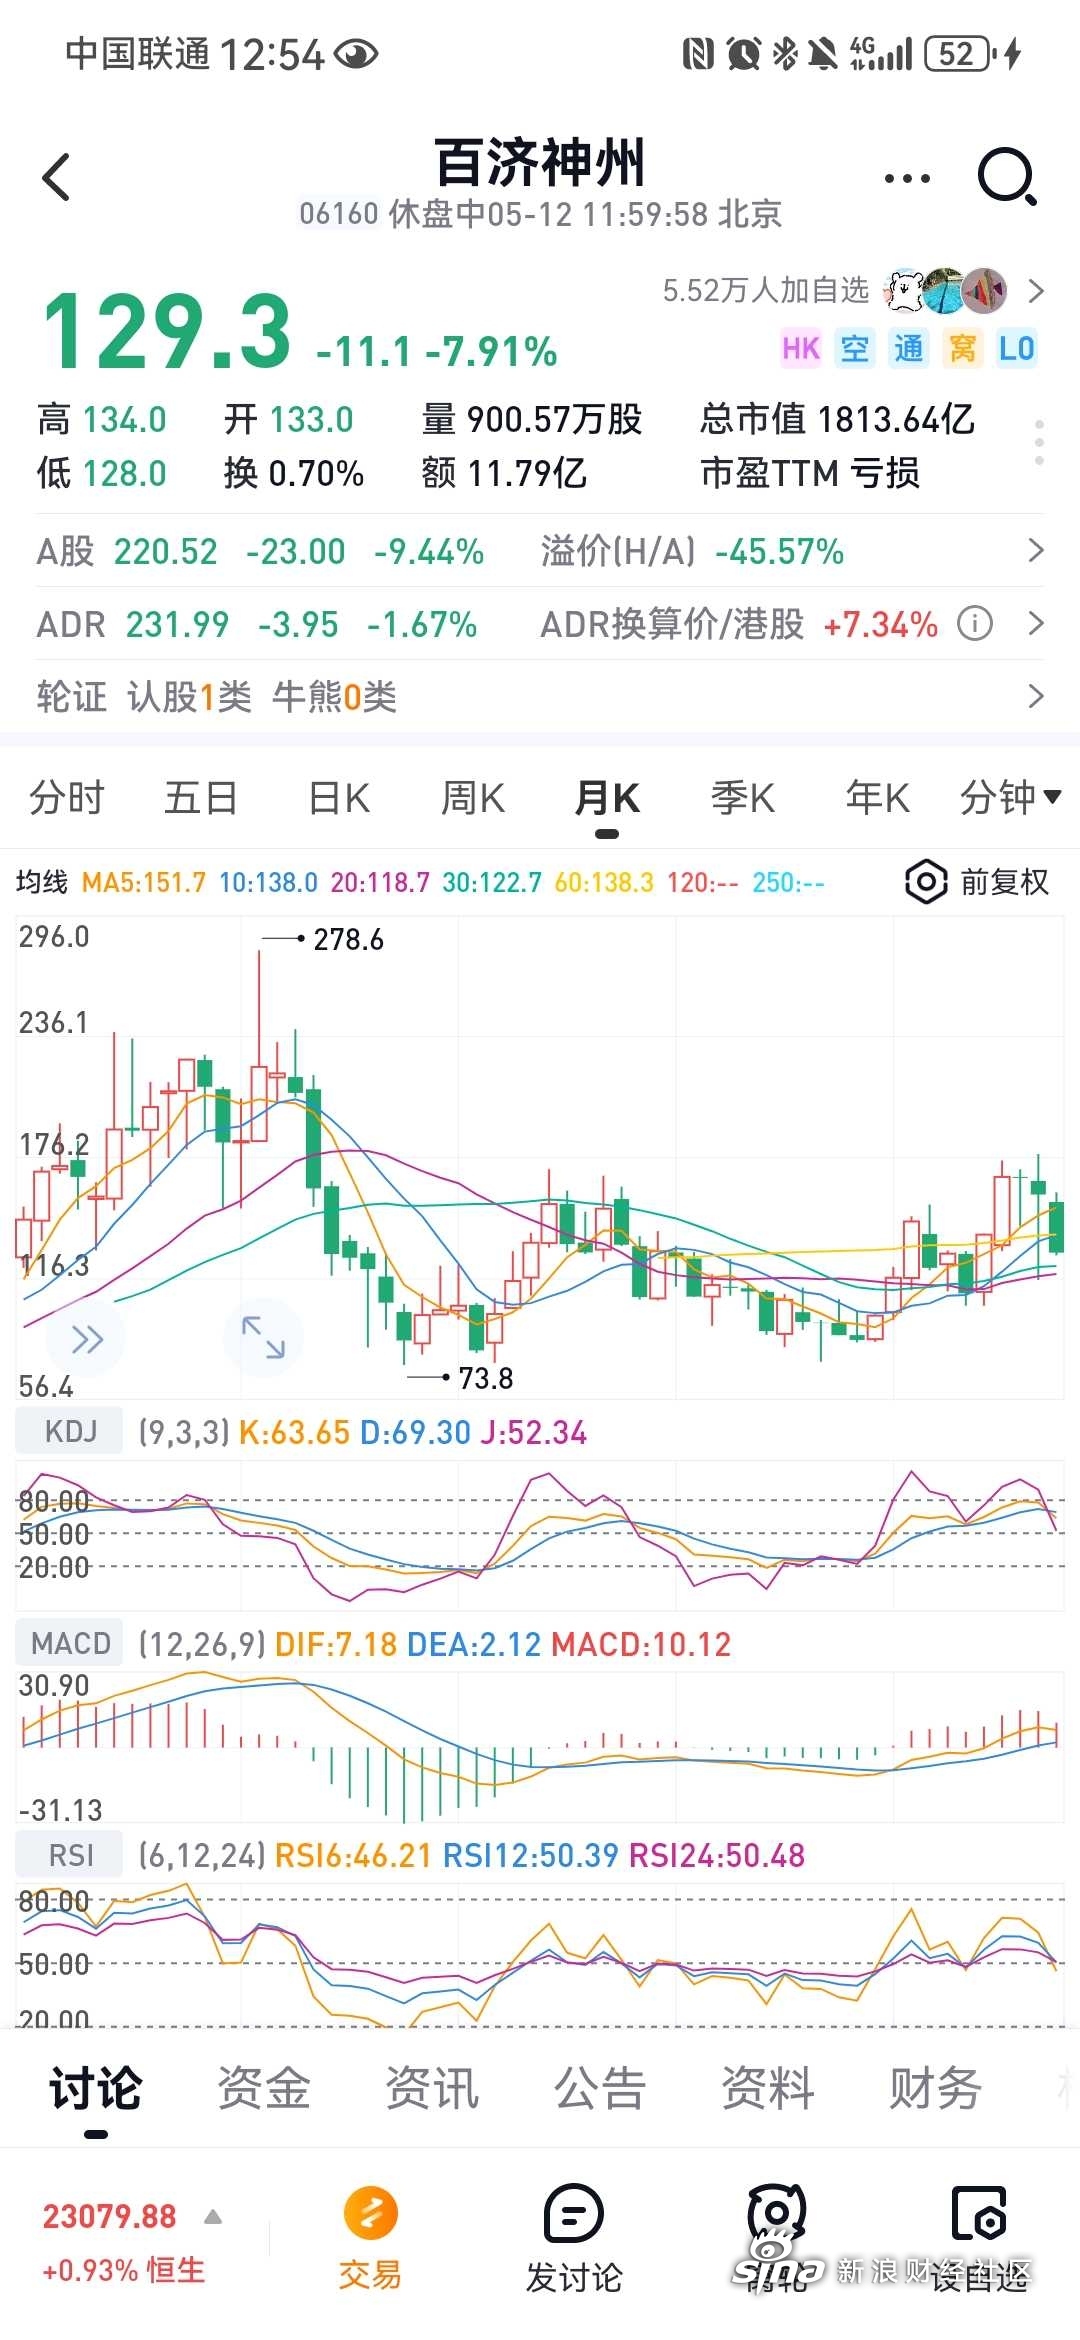Viewport: 1080px width, 2340px height.
Task: Tap the signal strength status icon
Action: [881, 53]
